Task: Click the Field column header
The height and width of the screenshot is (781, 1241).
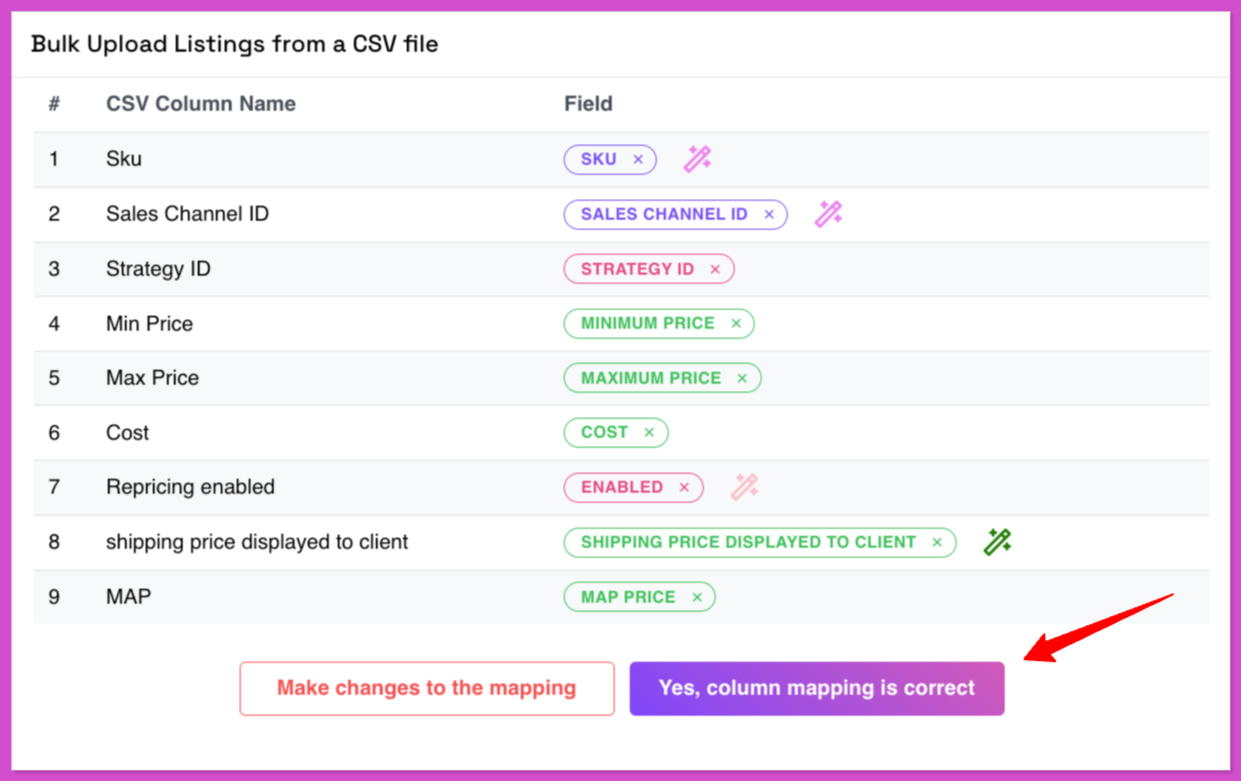Action: coord(588,103)
